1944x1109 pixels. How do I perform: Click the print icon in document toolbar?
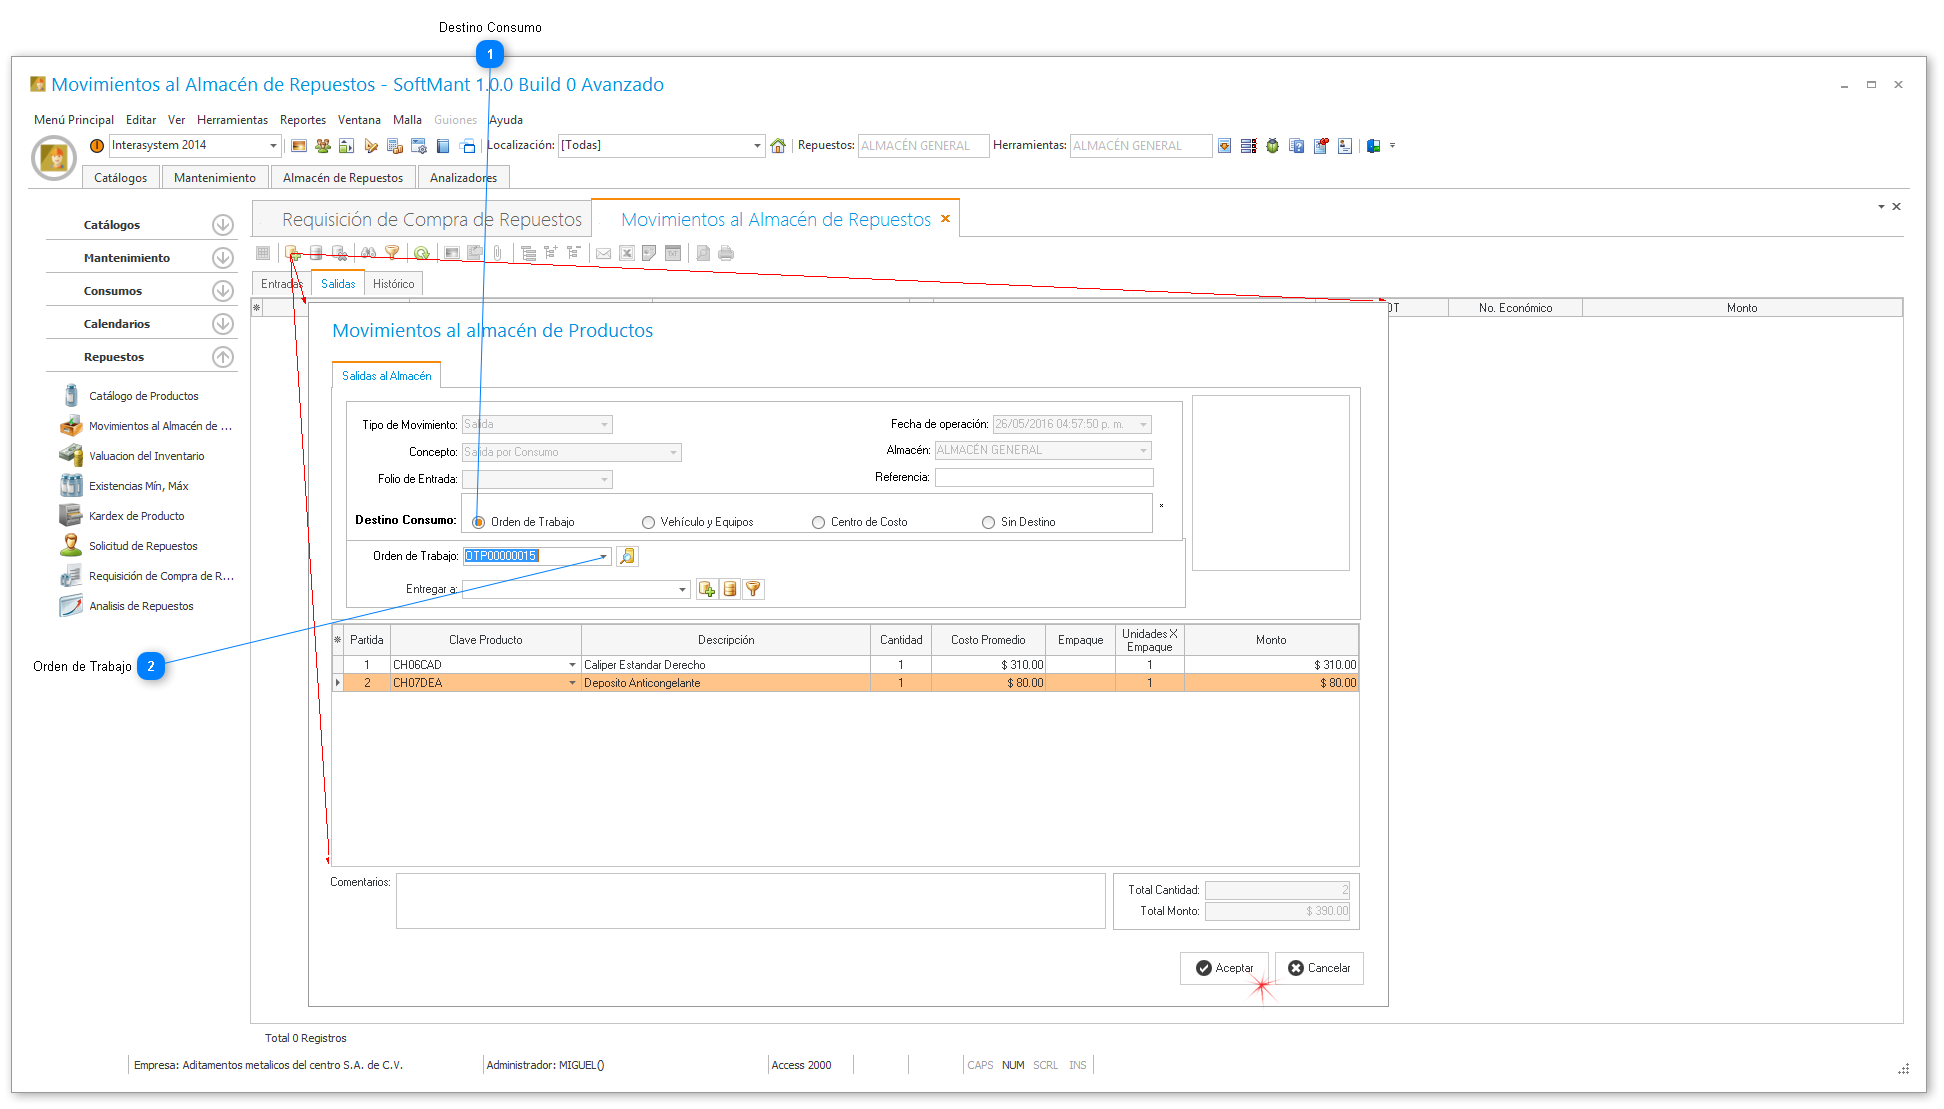point(726,253)
